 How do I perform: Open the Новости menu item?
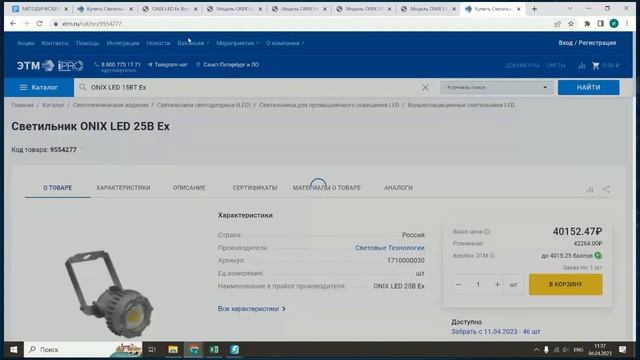point(158,43)
